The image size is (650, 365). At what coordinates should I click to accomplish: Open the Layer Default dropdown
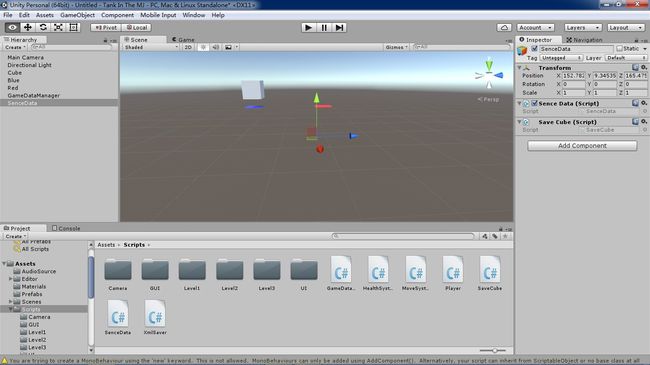(x=626, y=58)
